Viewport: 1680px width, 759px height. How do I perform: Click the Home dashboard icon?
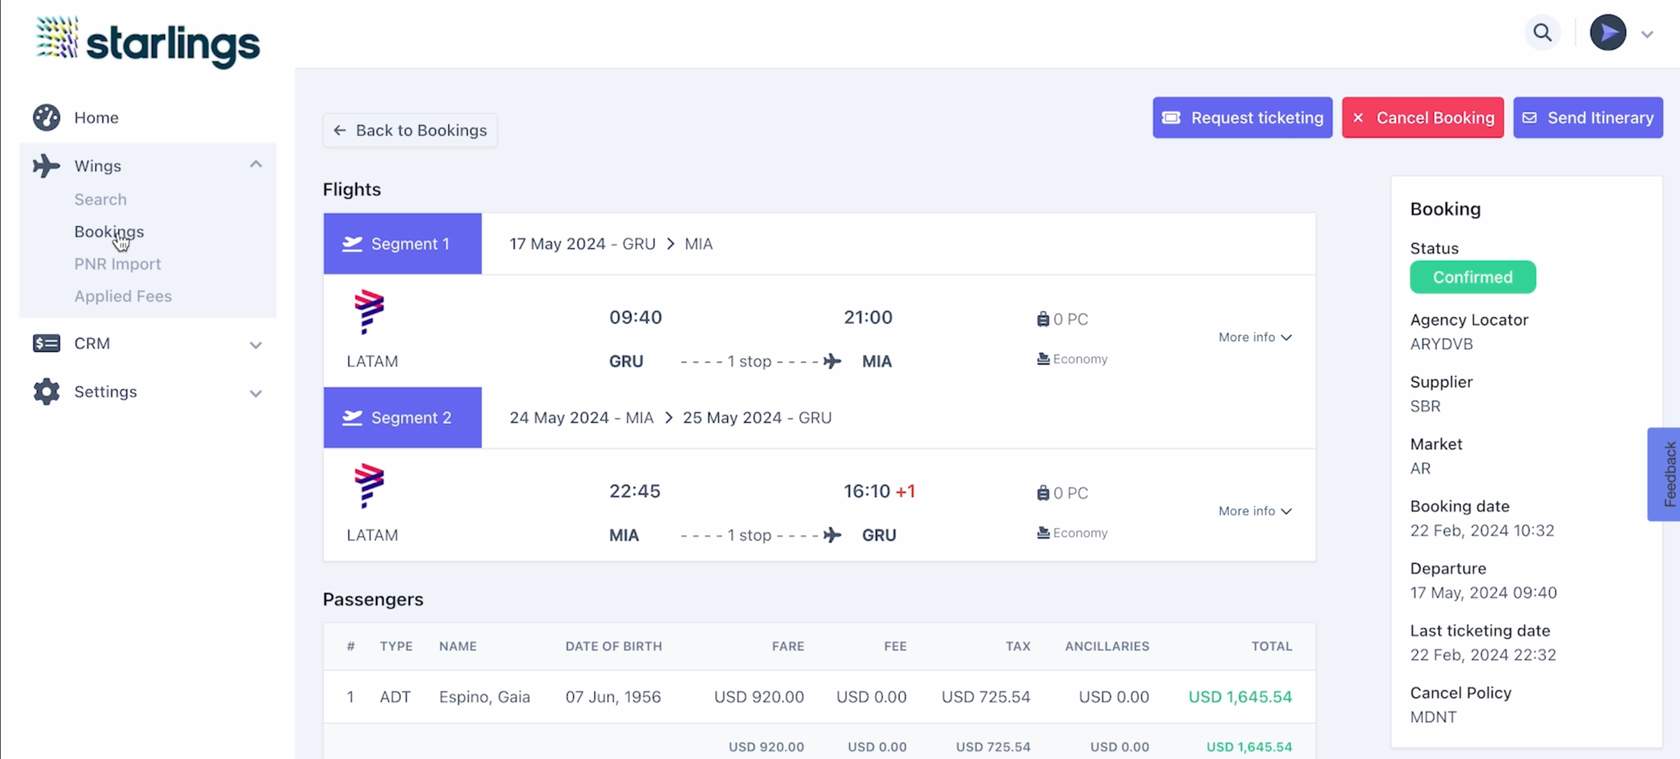point(46,117)
